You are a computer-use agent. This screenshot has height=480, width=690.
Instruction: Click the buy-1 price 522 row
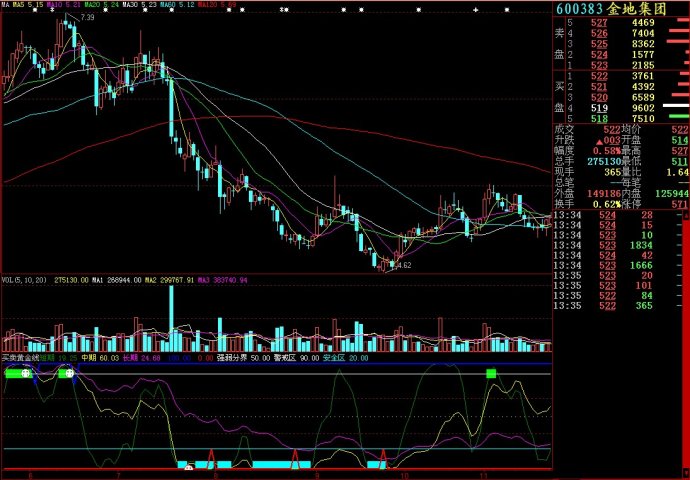pyautogui.click(x=598, y=75)
